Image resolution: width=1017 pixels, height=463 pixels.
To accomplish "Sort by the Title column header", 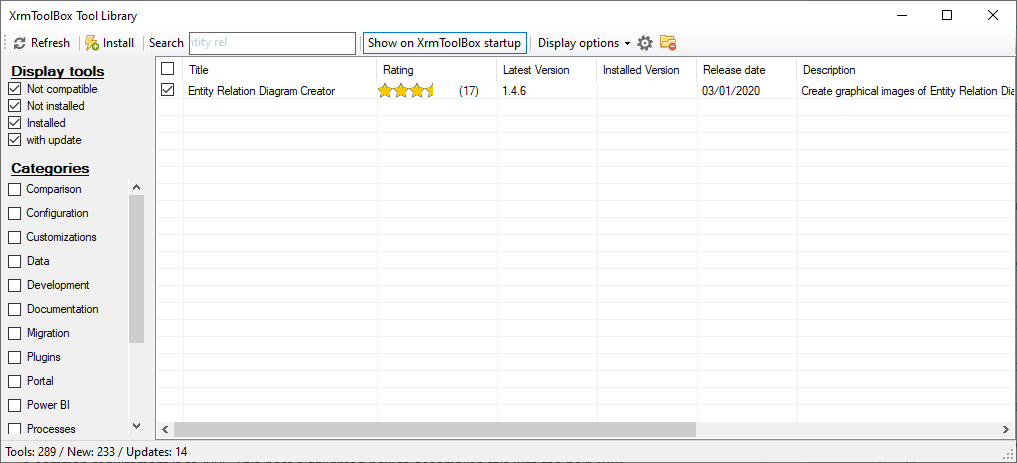I will point(280,70).
